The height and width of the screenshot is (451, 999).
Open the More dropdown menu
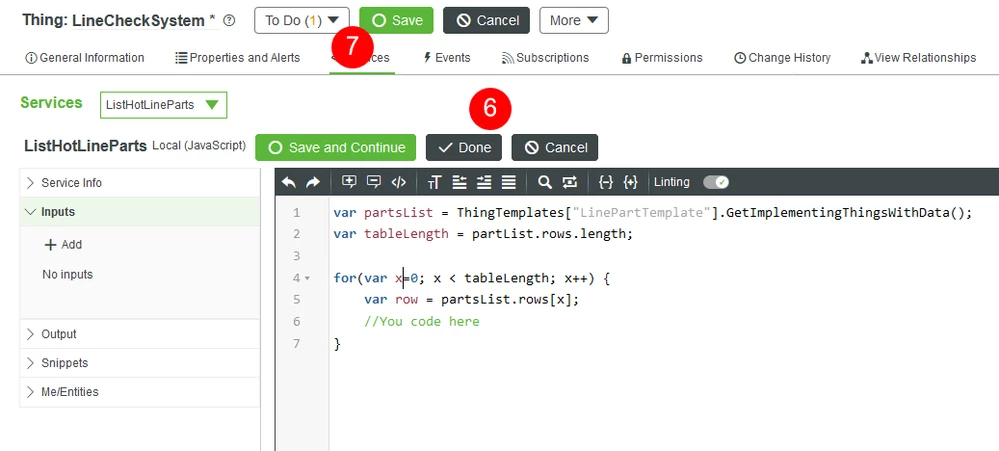pos(574,20)
